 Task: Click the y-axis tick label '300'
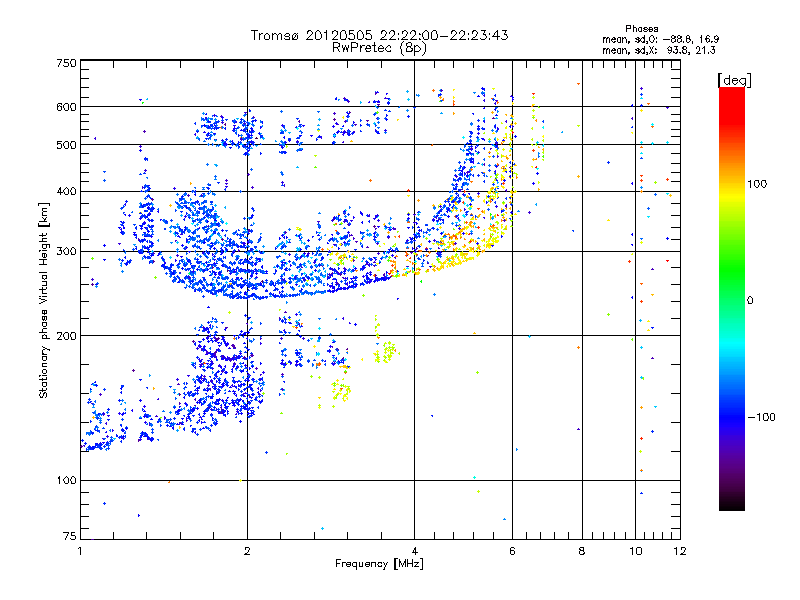(66, 251)
